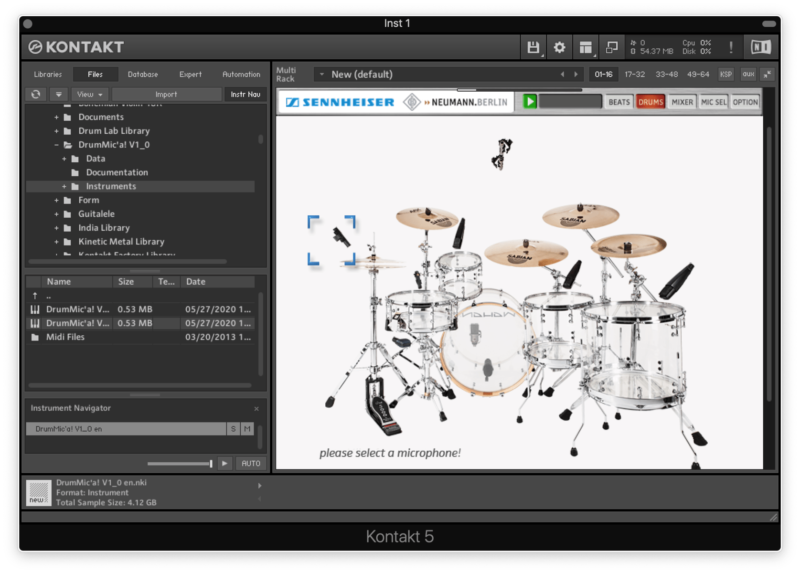
Task: Click the hi-hat pedal on the drum kit
Action: coord(383,405)
